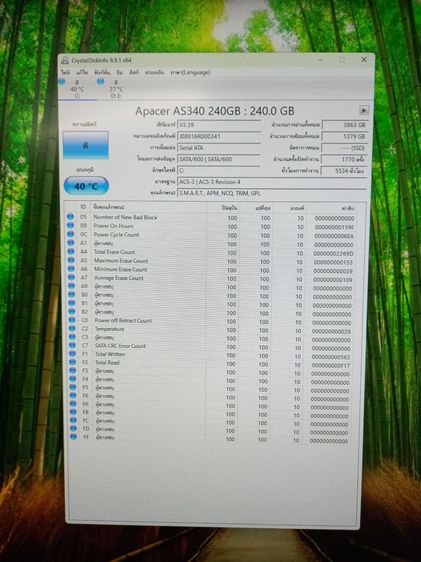Open the ไฟล์ (File) menu
This screenshot has height=562, width=421.
coord(66,72)
